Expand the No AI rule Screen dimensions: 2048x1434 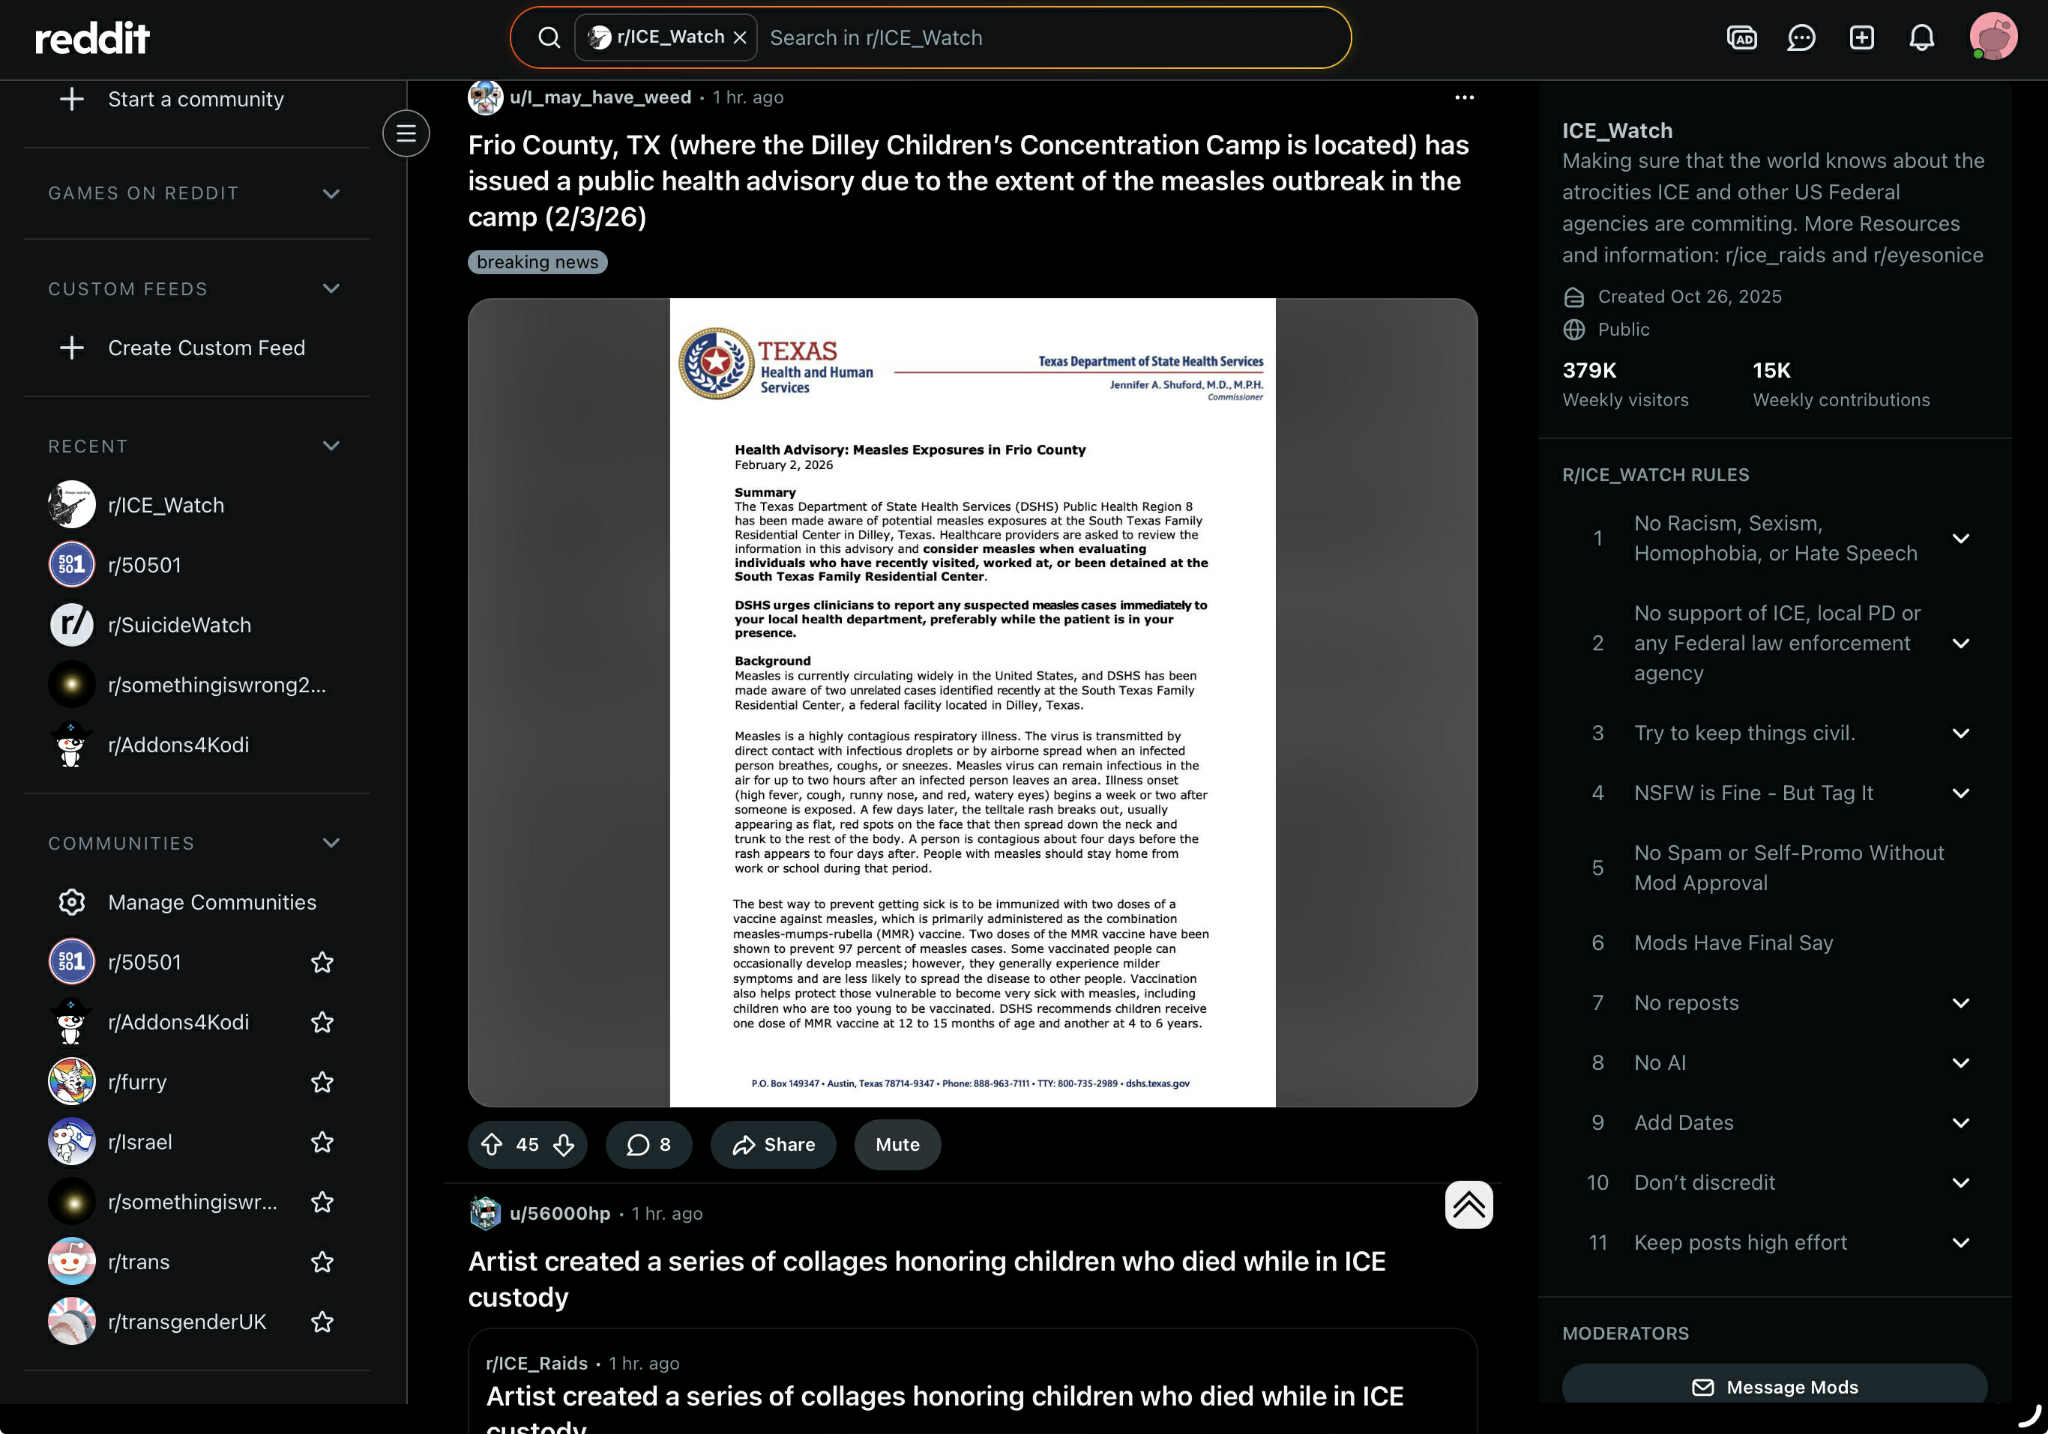pyautogui.click(x=1961, y=1063)
